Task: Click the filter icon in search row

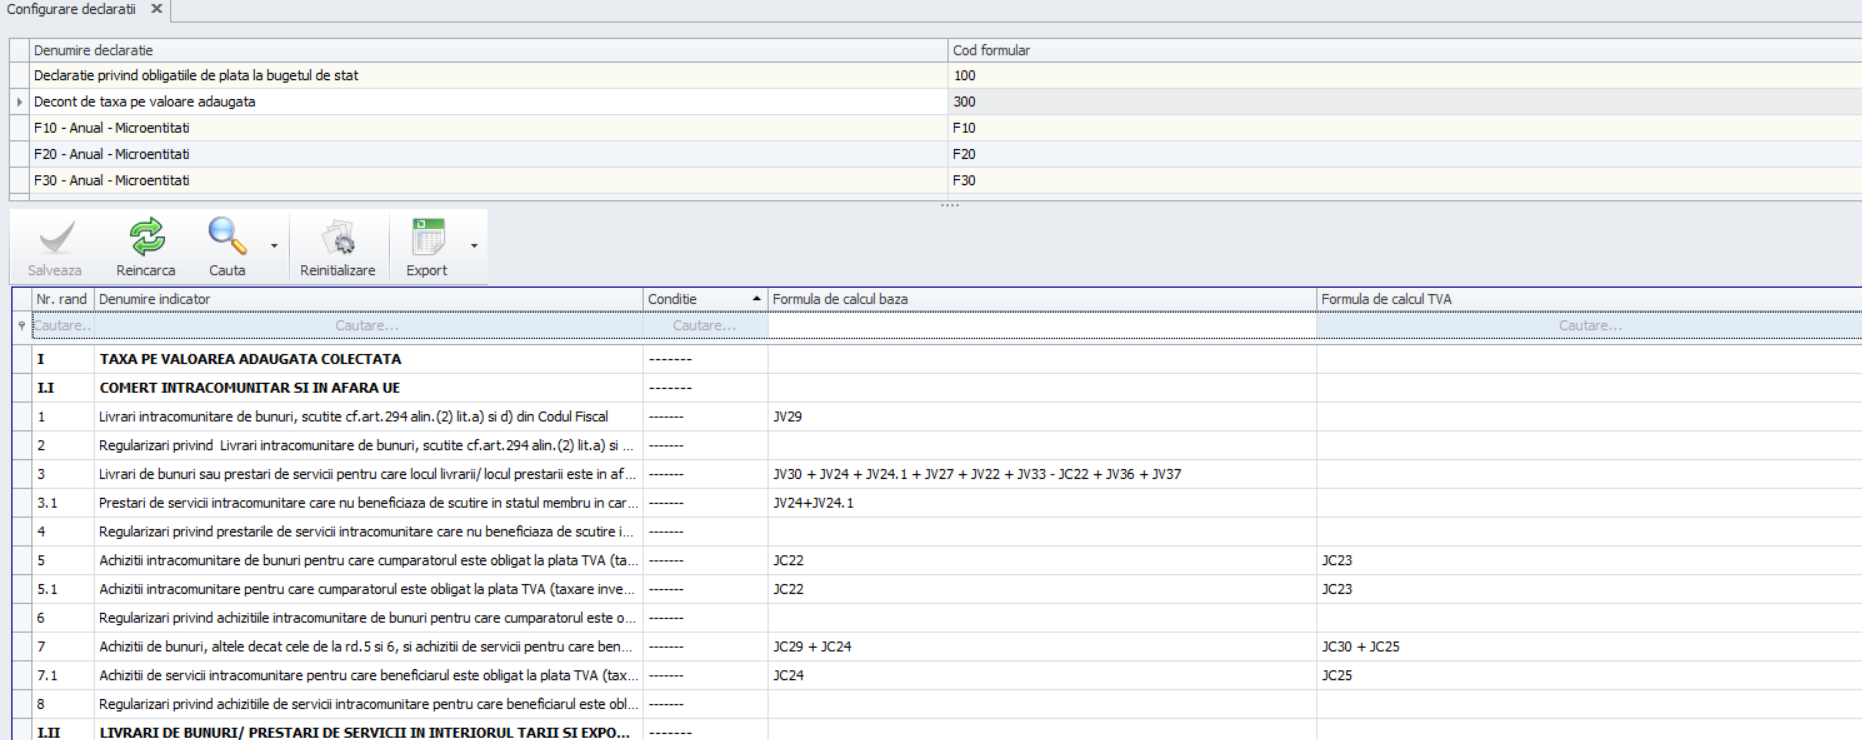Action: [x=21, y=326]
